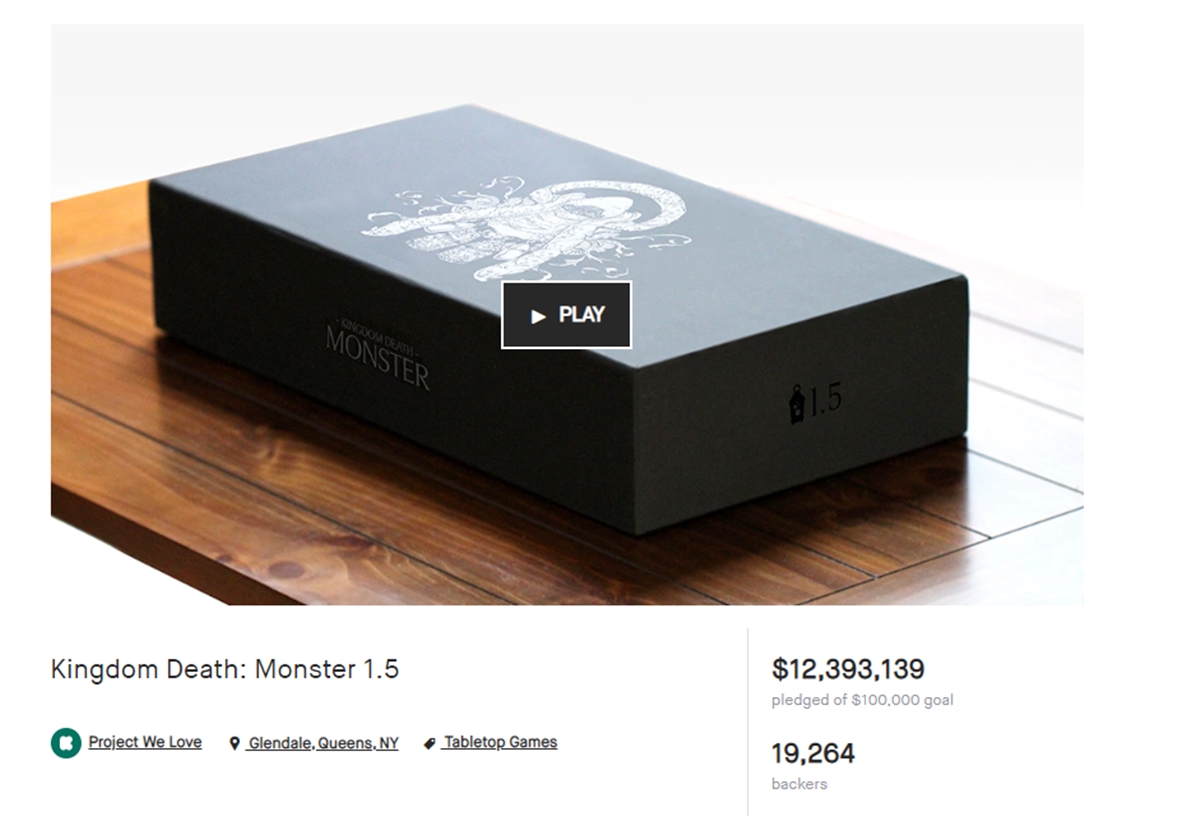This screenshot has width=1200, height=816.
Task: Click the 19,264 backers count
Action: click(x=813, y=753)
